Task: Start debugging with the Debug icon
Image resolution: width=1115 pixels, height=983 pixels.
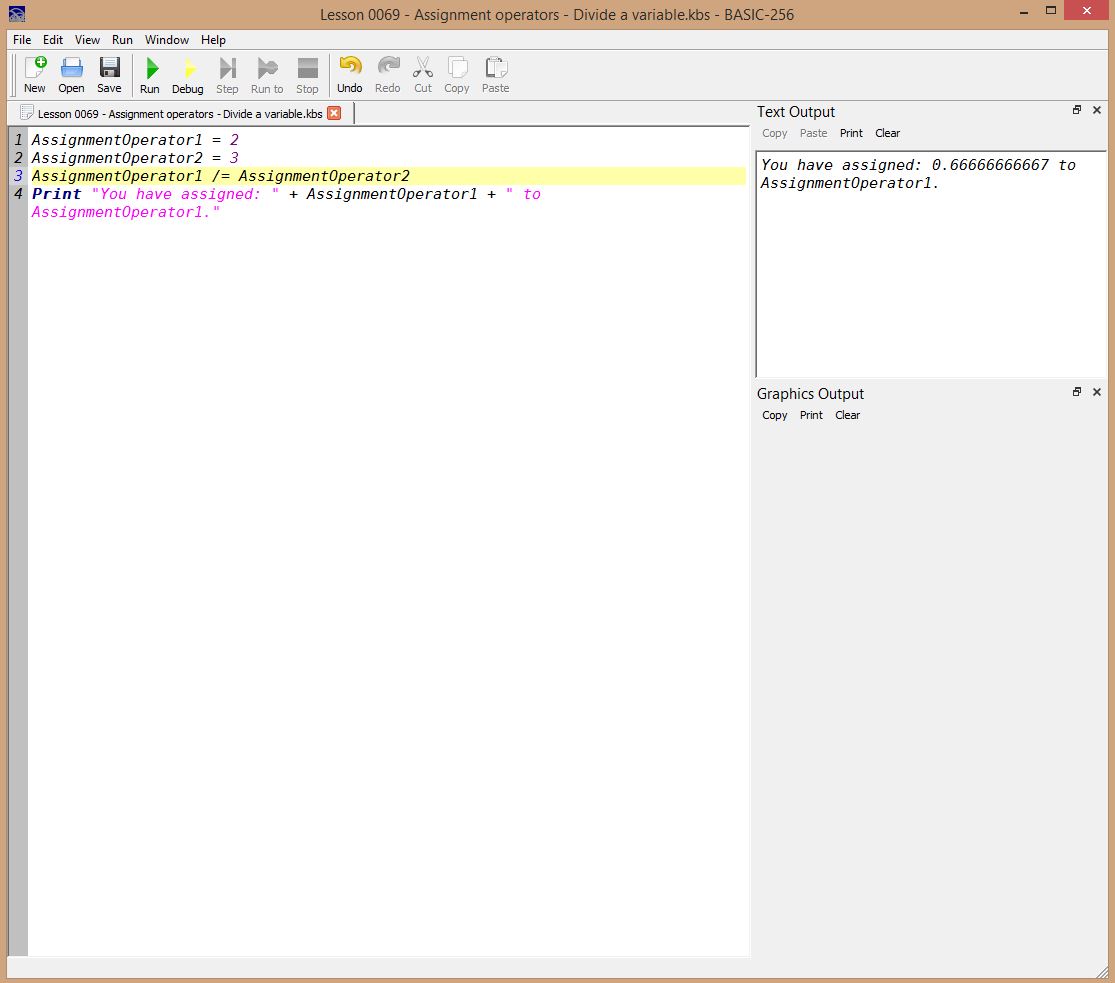Action: [x=187, y=69]
